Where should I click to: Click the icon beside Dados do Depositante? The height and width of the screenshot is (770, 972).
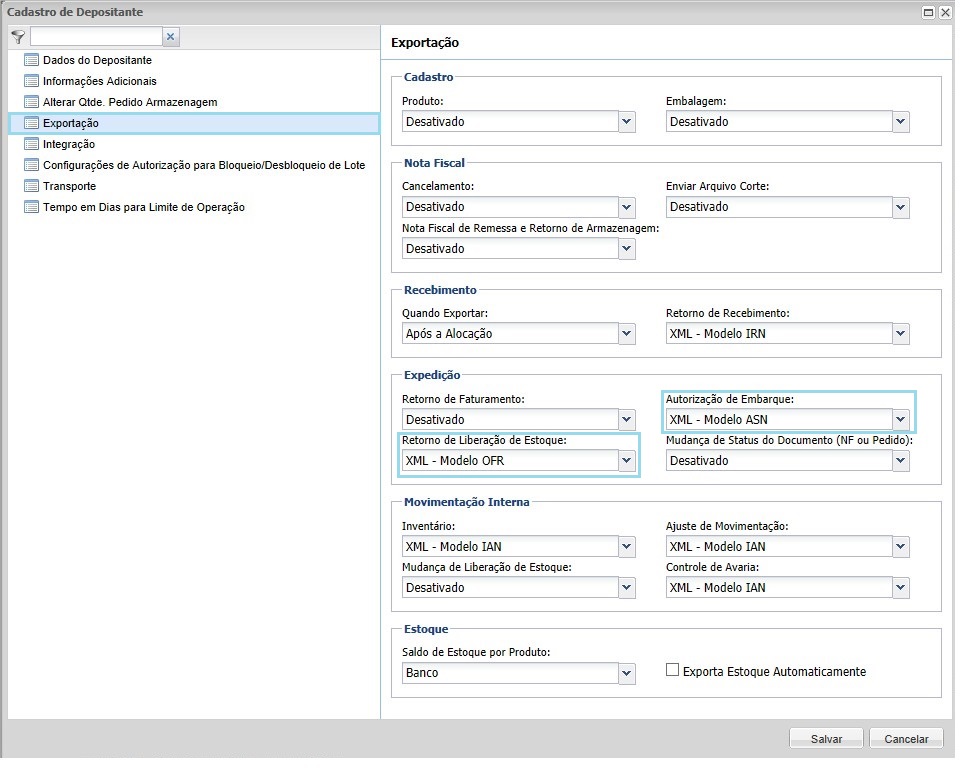tap(30, 60)
